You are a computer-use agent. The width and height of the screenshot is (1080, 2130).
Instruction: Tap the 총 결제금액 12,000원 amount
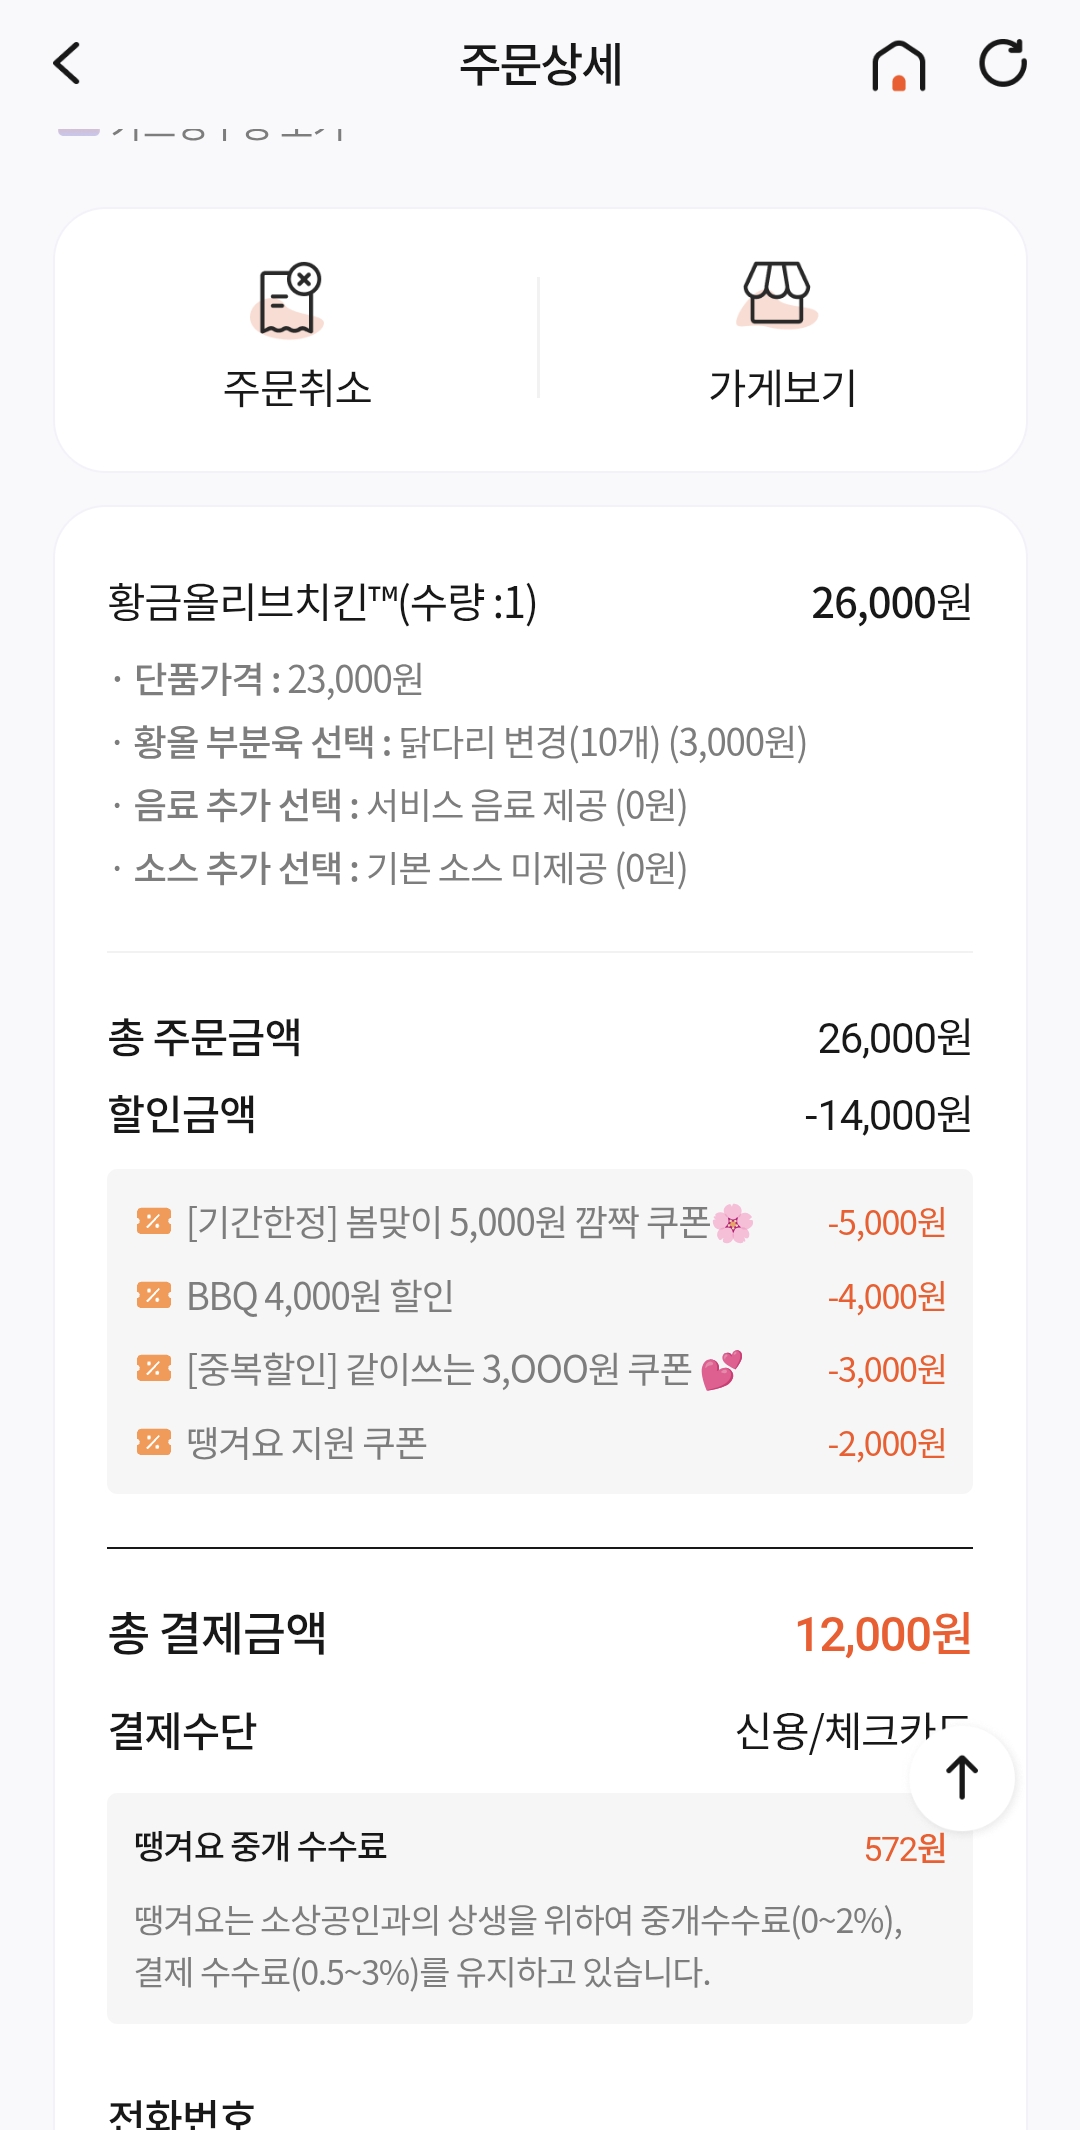pos(883,1634)
